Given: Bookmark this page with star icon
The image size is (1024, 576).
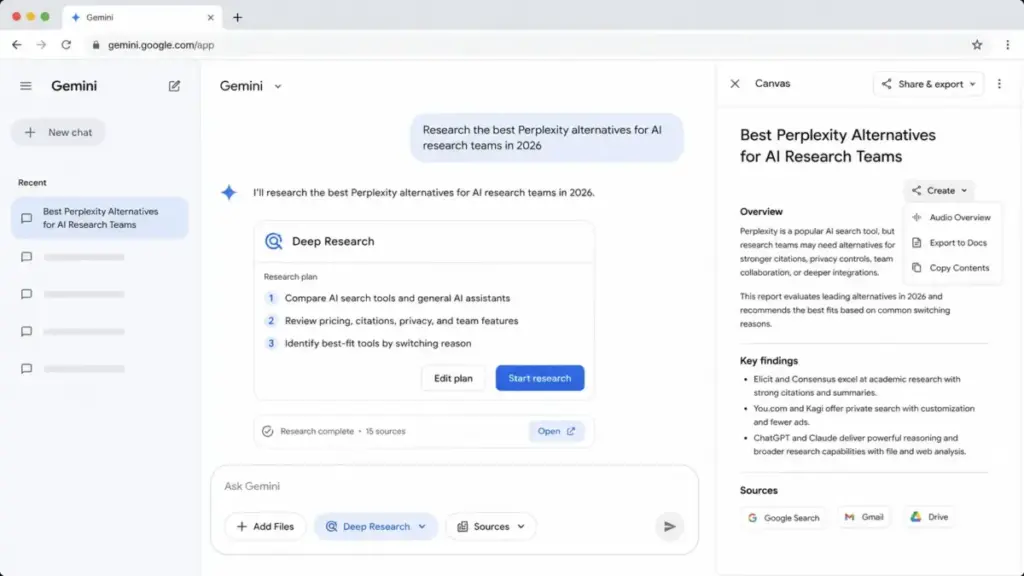Looking at the screenshot, I should pos(977,45).
